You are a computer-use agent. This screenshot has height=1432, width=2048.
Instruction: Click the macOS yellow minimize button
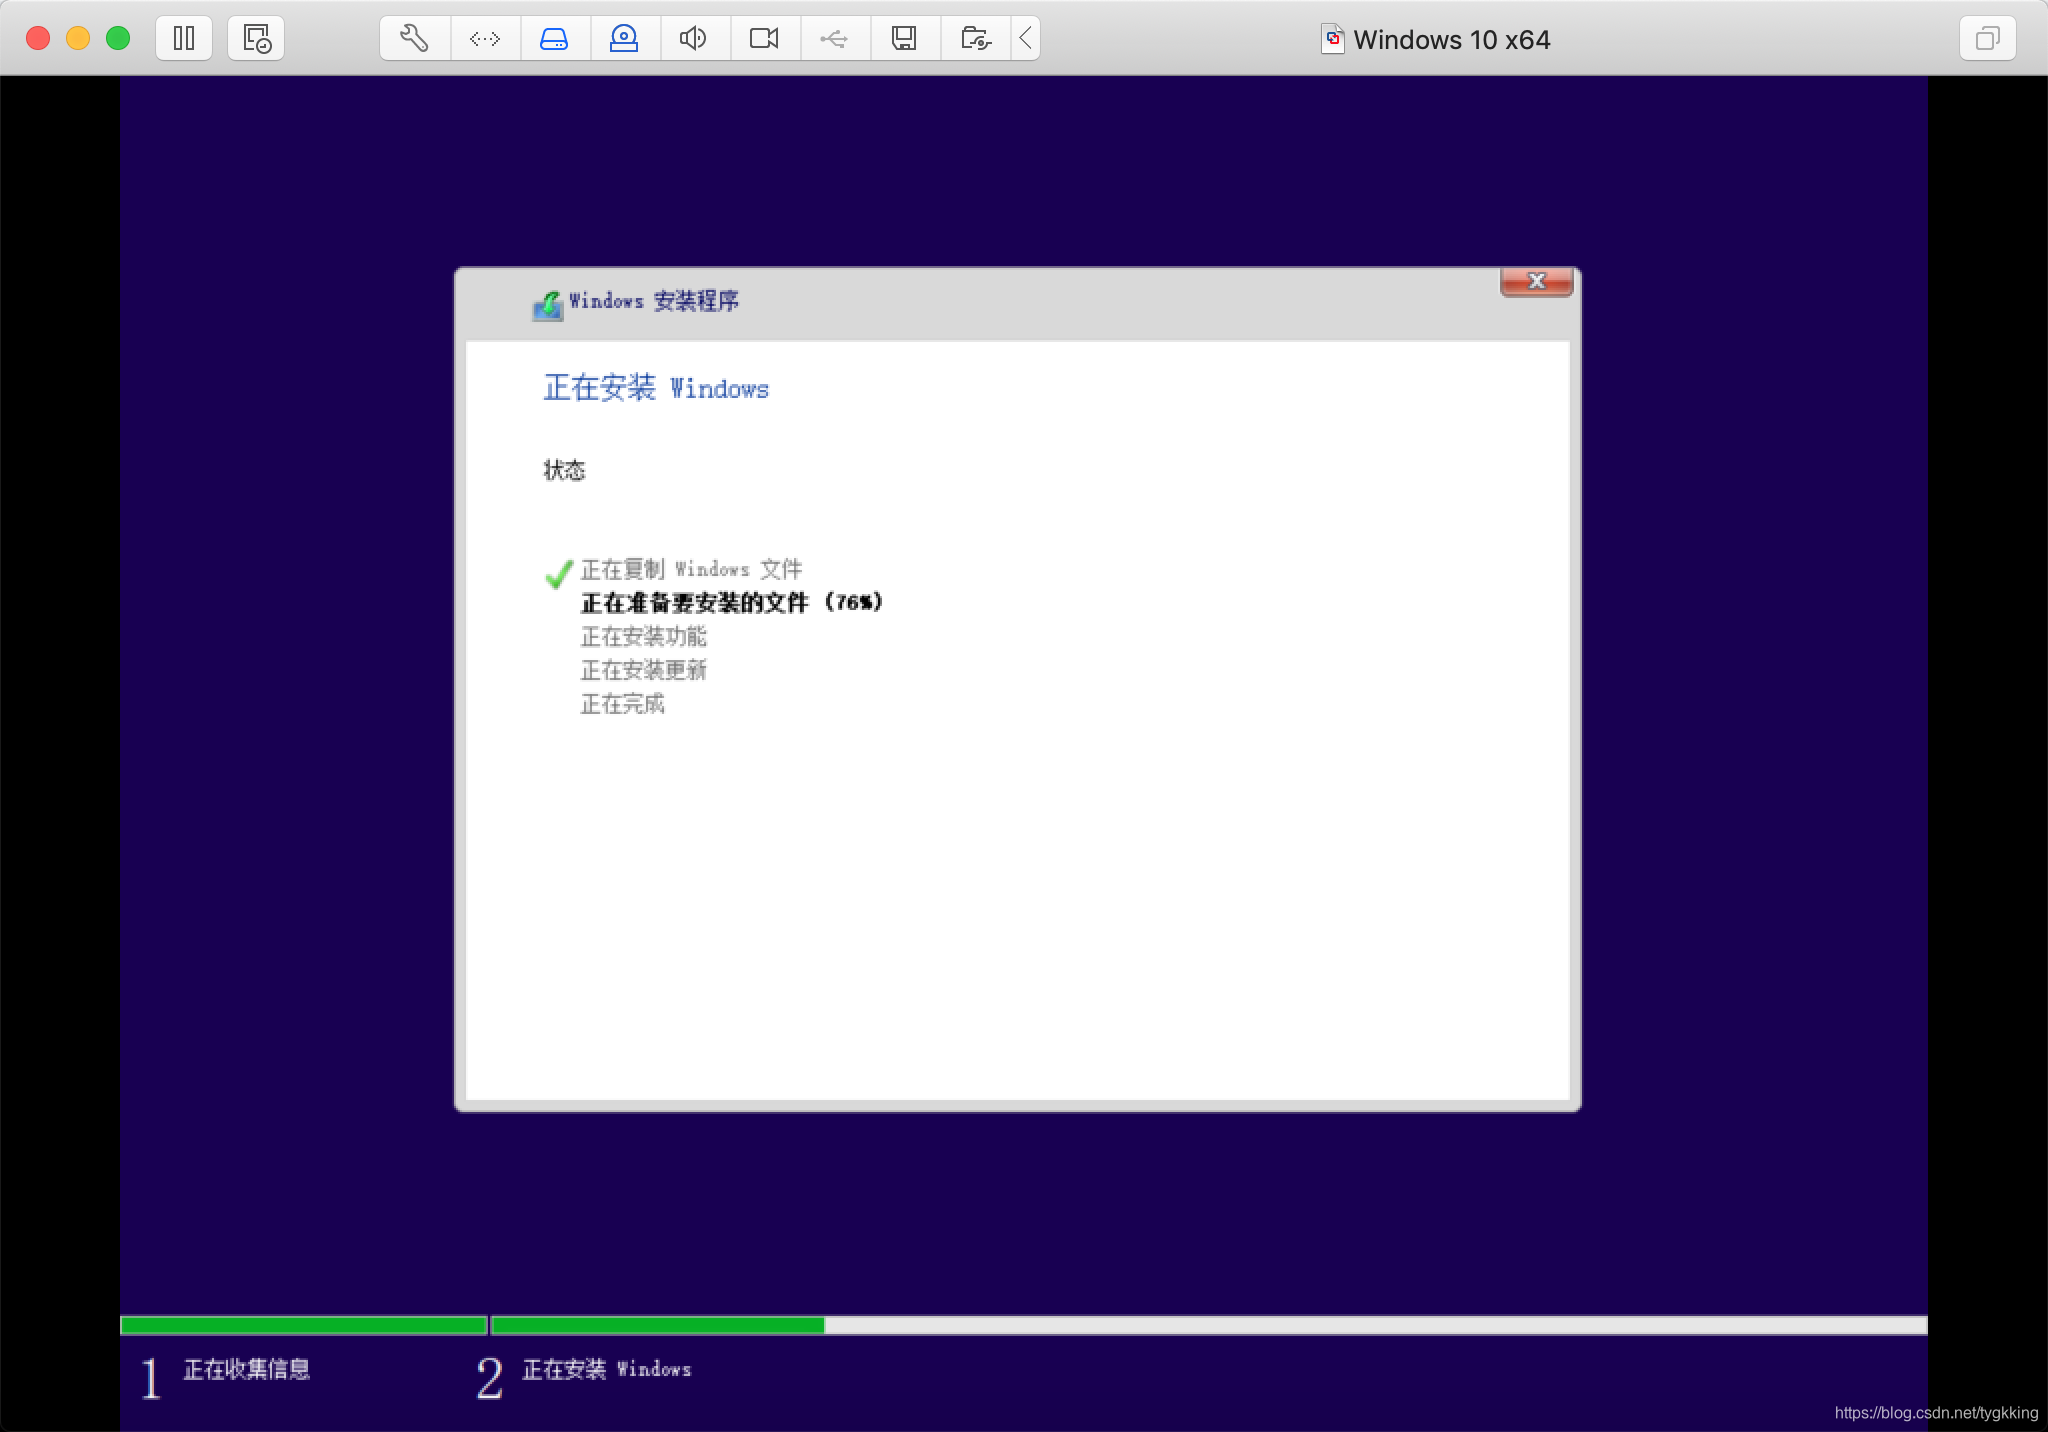coord(78,39)
